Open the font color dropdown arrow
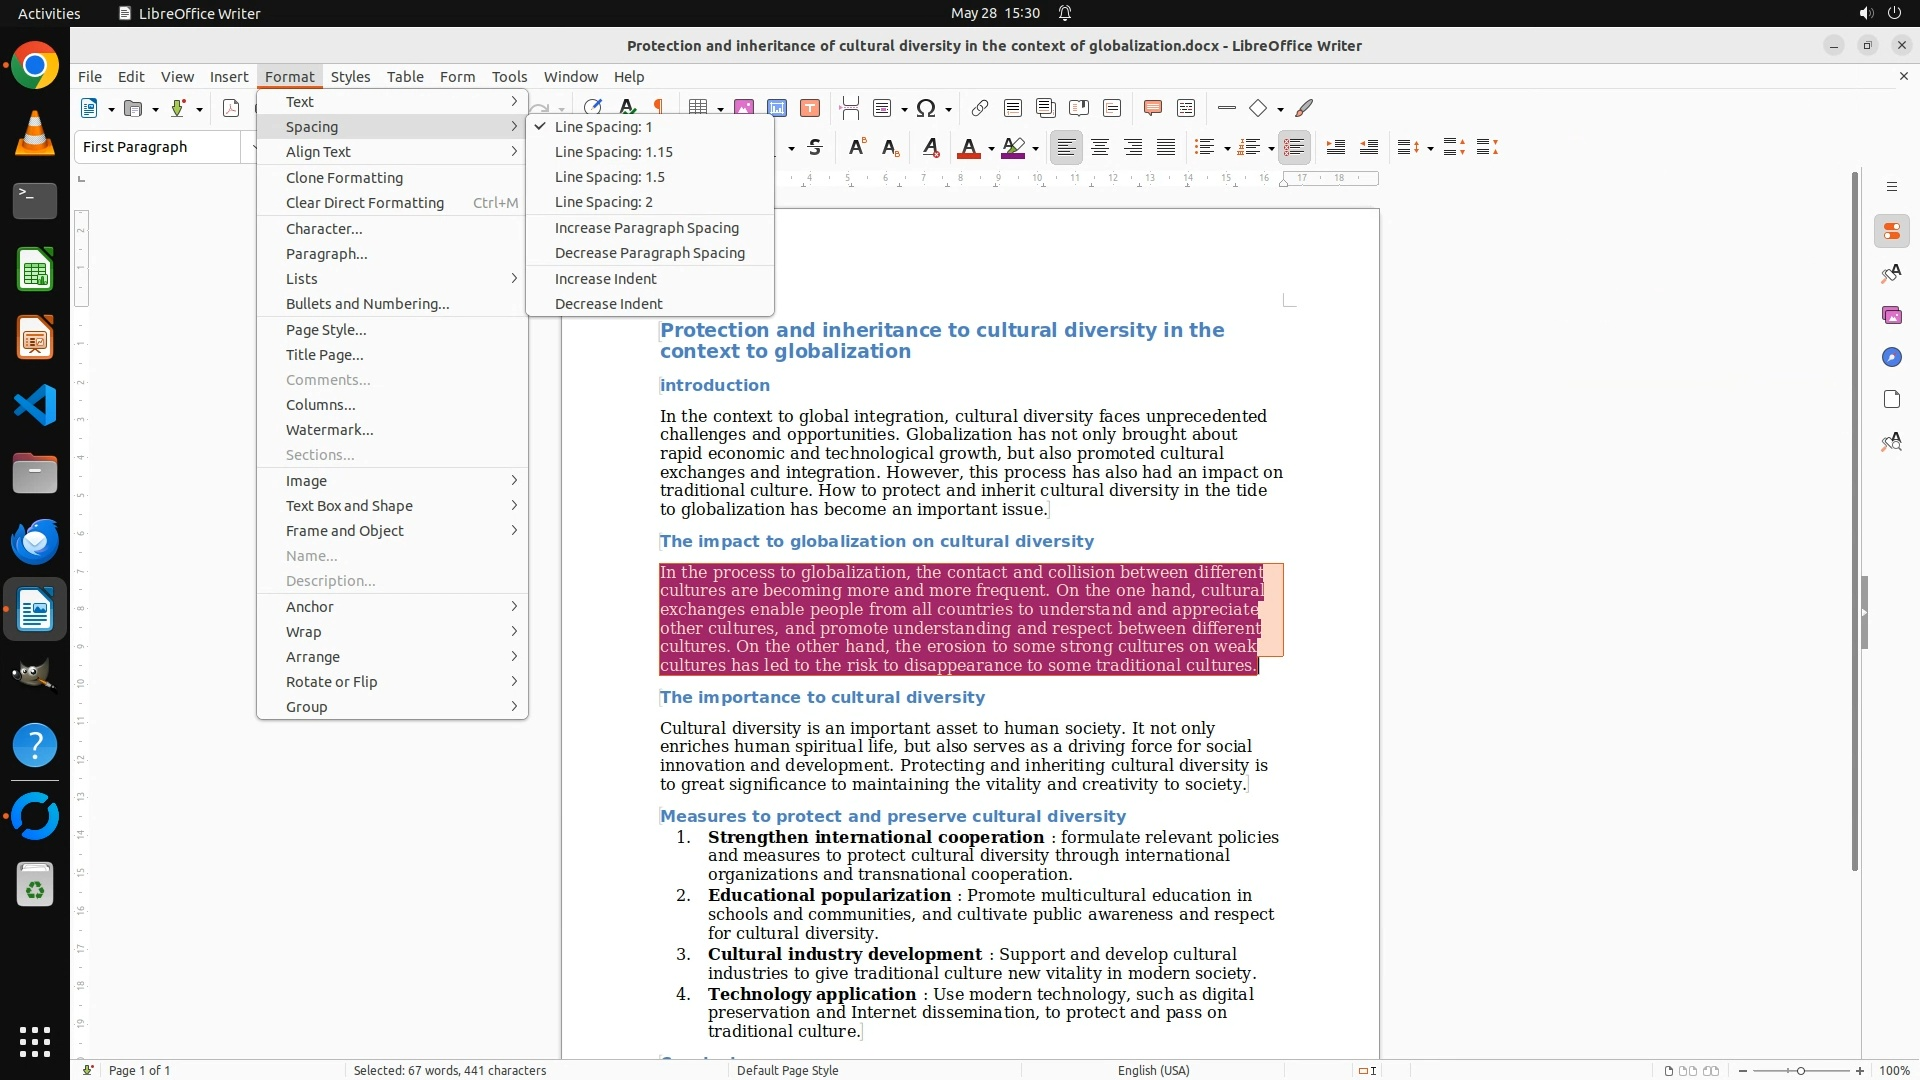 (x=991, y=149)
